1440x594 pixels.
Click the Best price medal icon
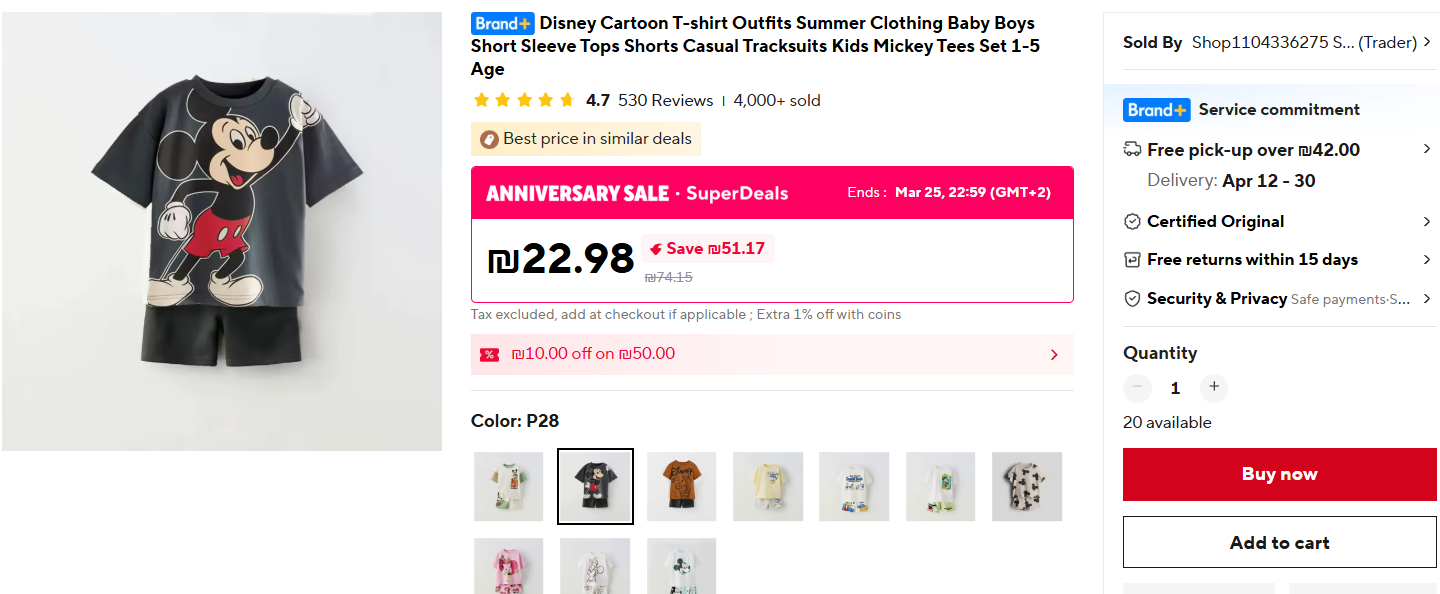(489, 139)
